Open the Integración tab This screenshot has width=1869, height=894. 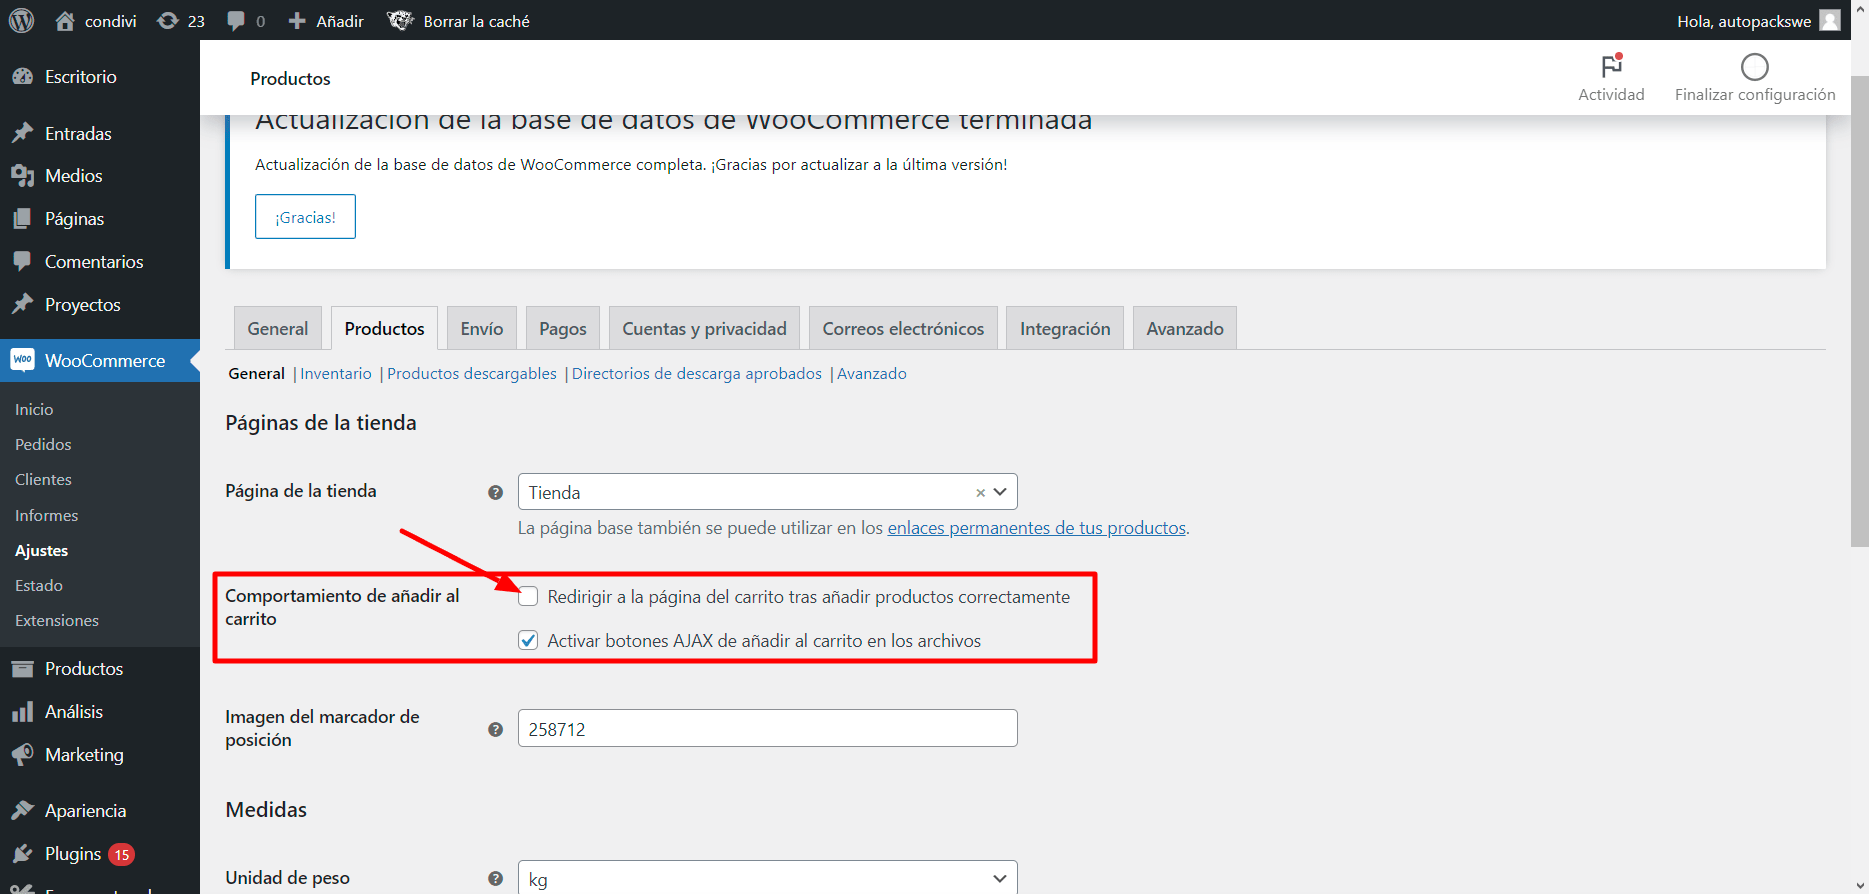pyautogui.click(x=1065, y=328)
